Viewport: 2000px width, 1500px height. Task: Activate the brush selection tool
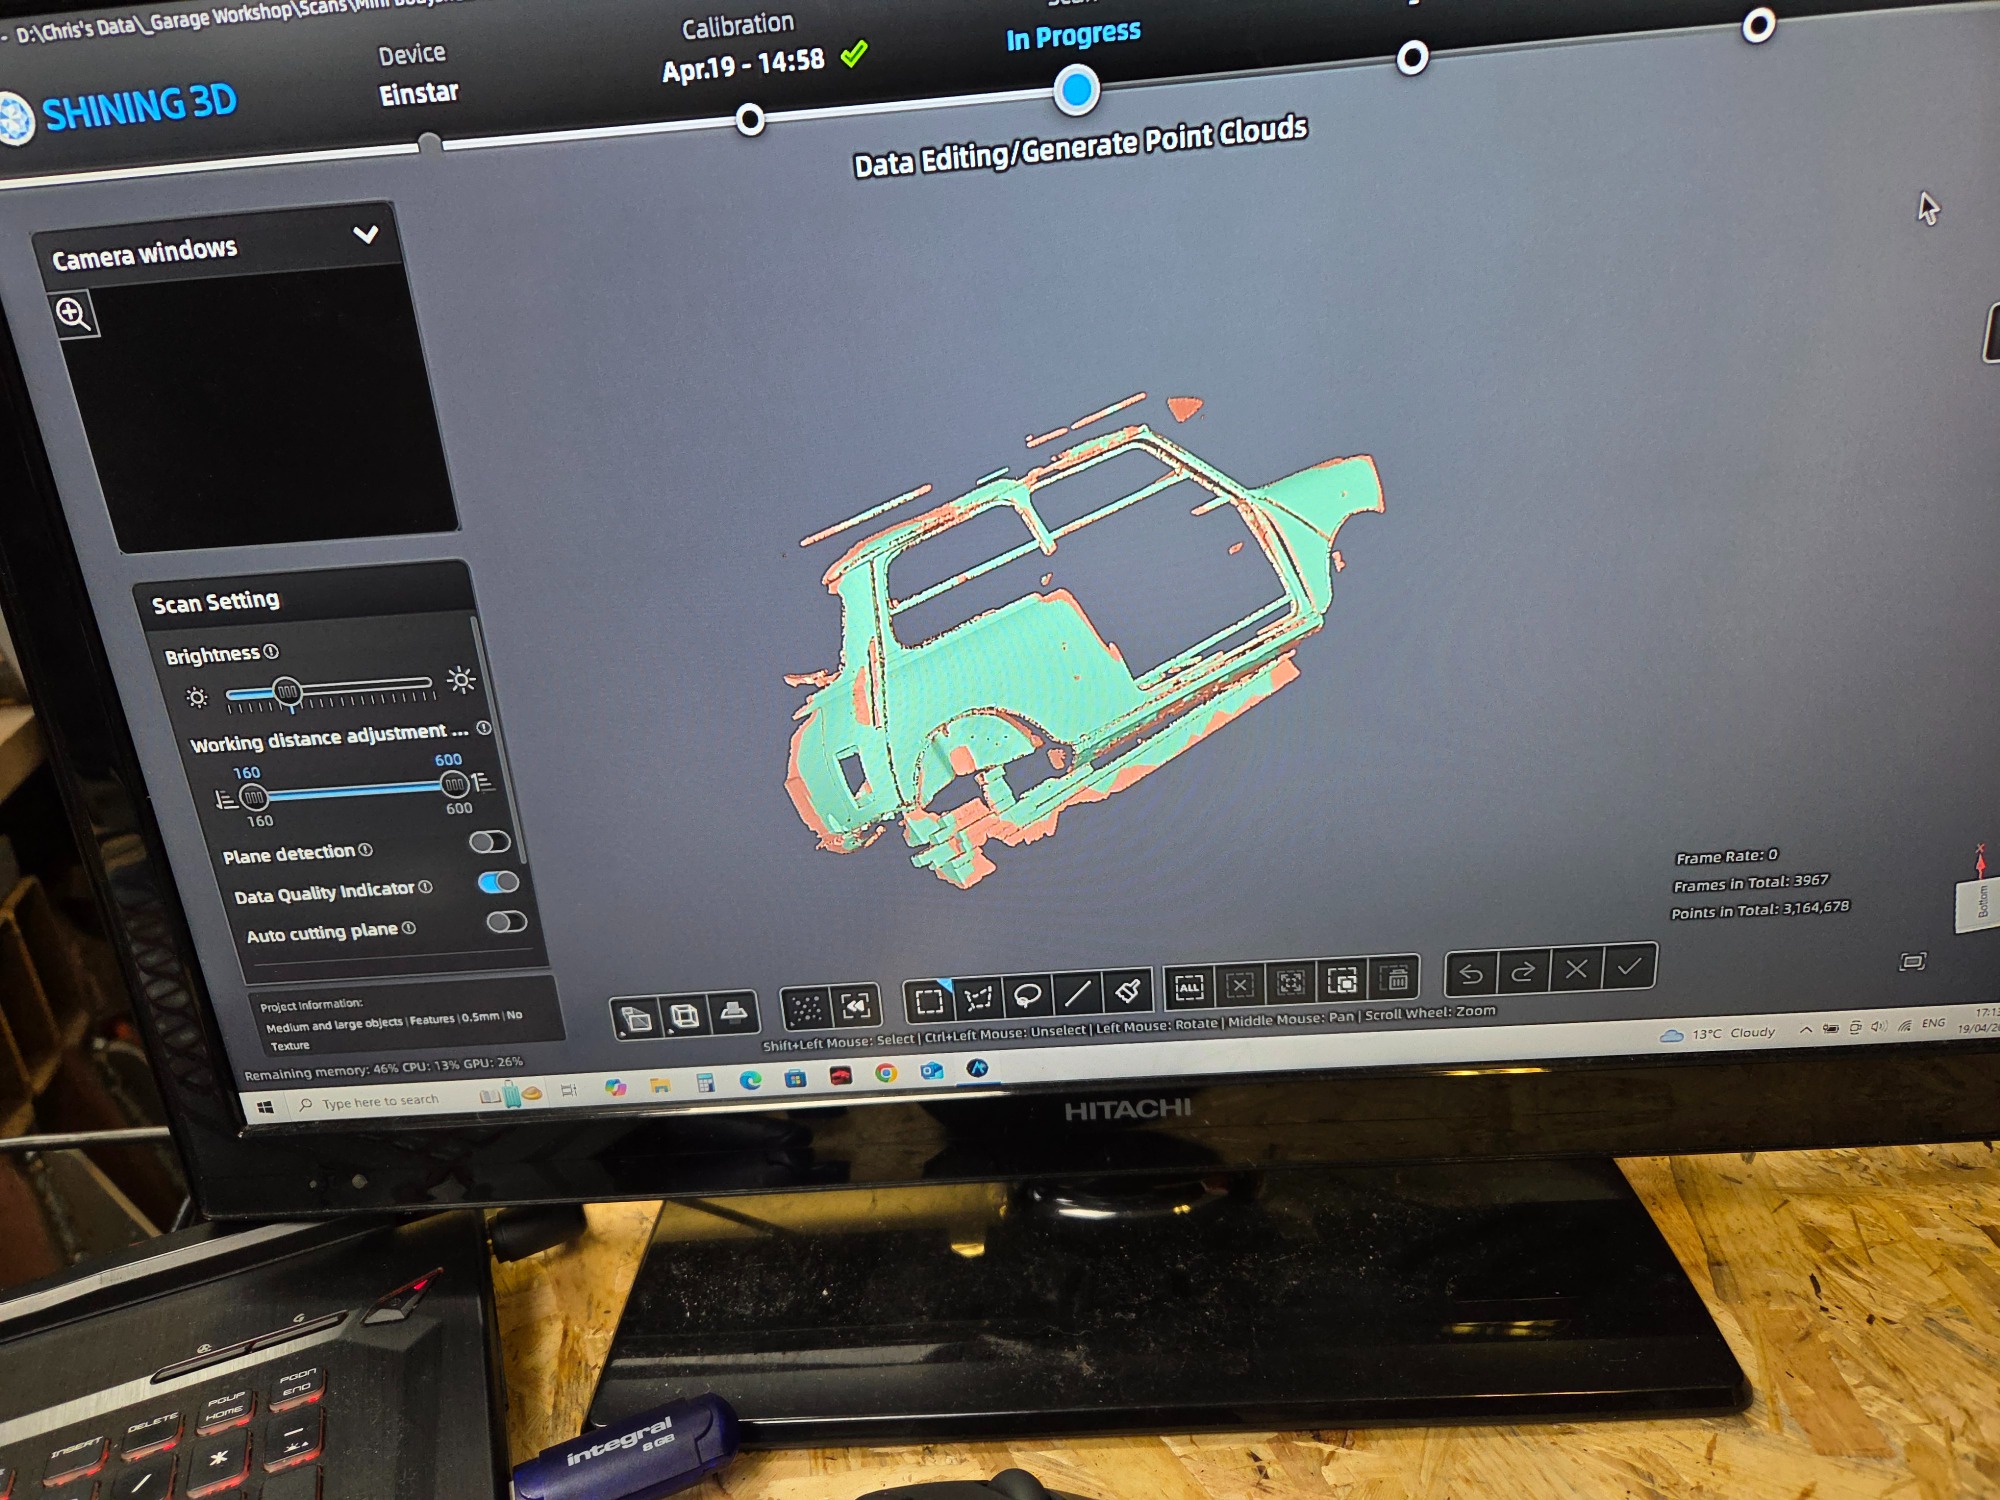(1128, 990)
